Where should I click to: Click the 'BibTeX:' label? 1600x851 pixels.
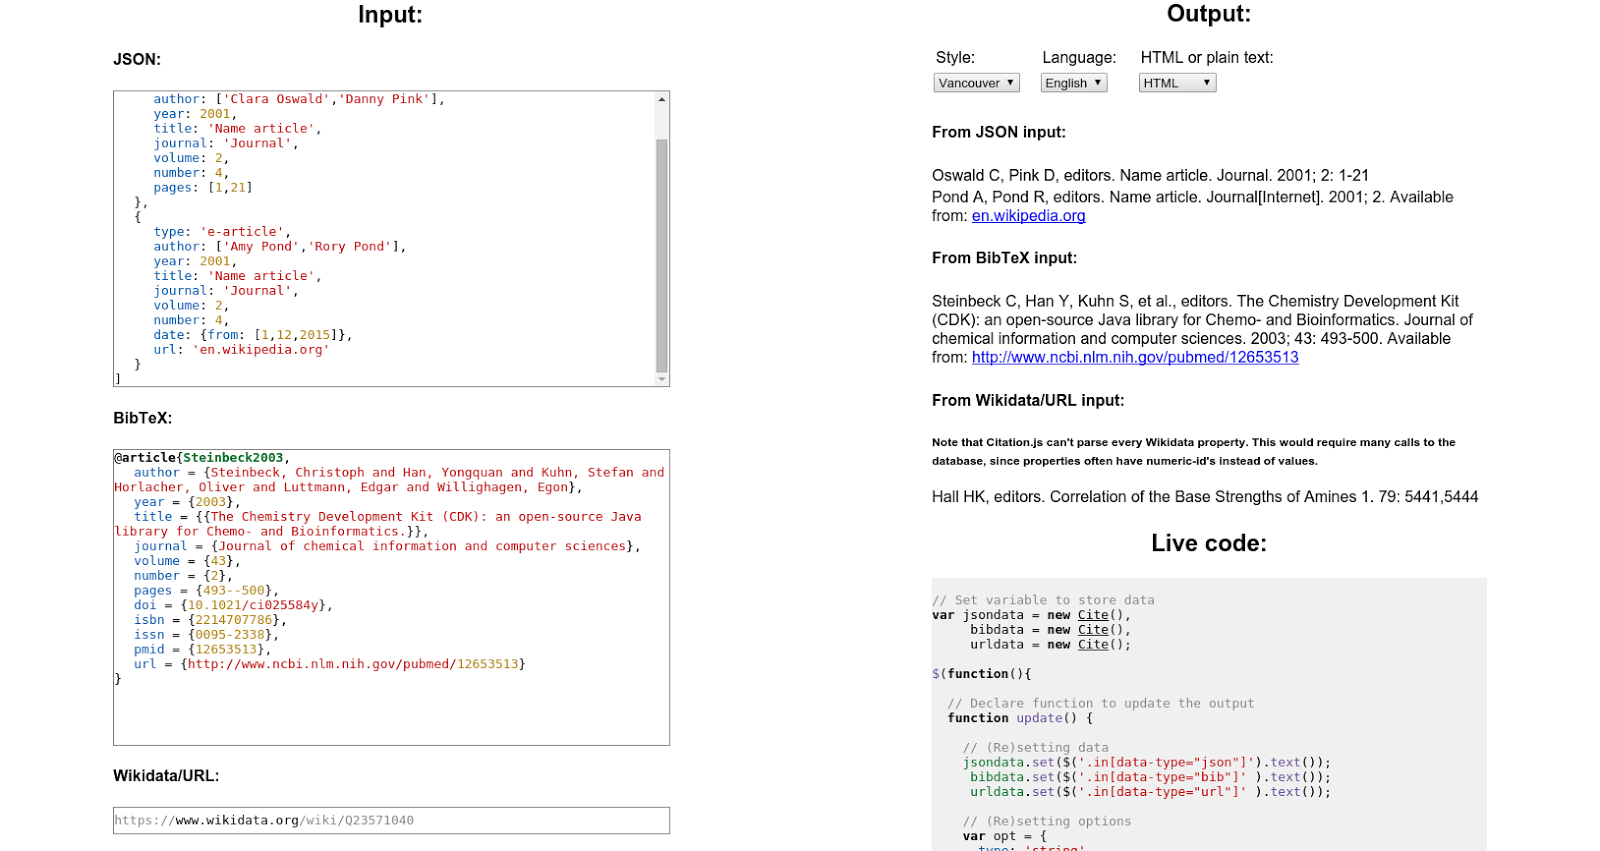(x=142, y=418)
